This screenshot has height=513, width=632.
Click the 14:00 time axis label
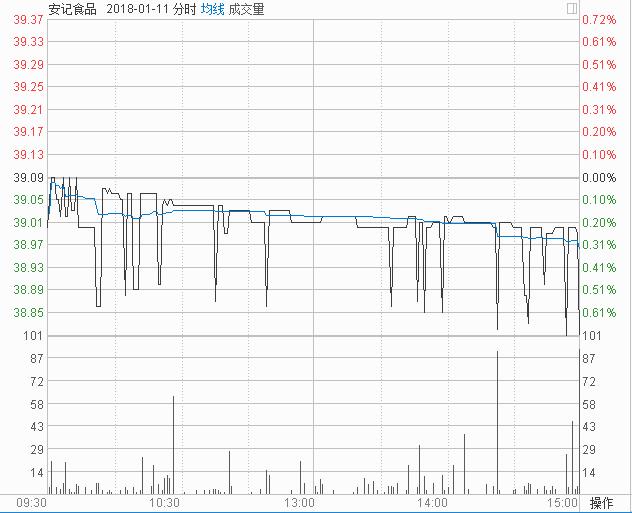click(x=432, y=502)
